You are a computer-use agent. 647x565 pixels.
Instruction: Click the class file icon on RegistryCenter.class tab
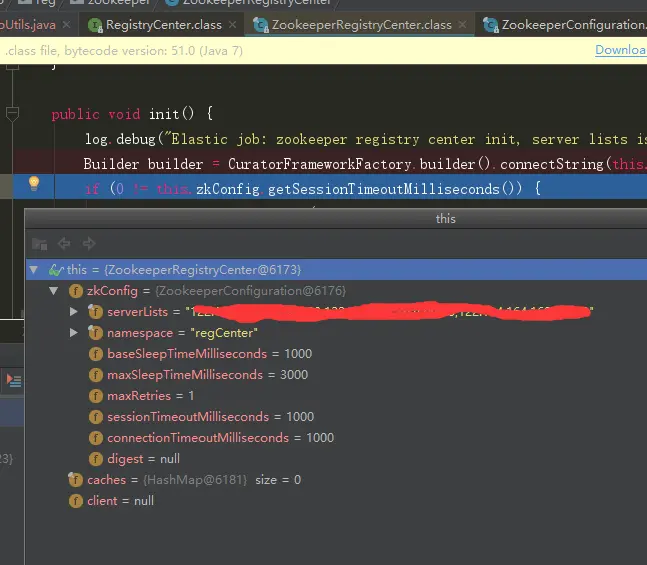[95, 26]
